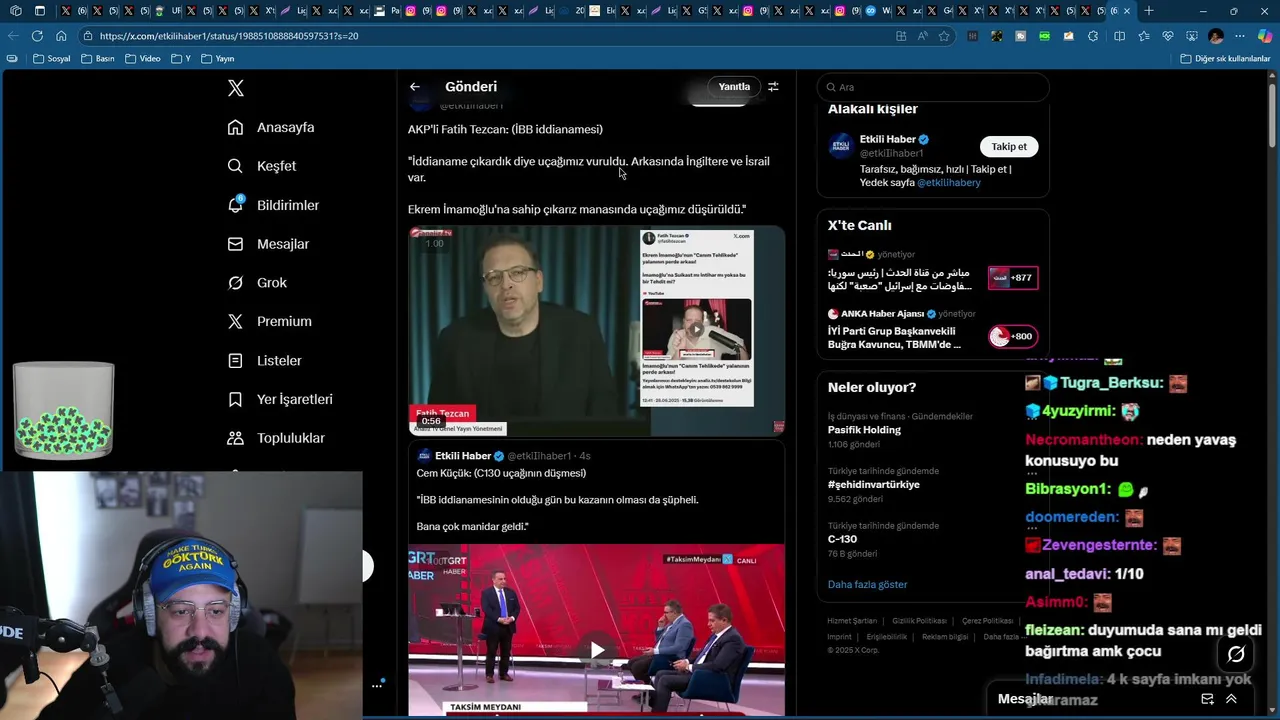This screenshot has width=1280, height=720.
Task: Open Diğer sık kullanılanlar folder
Action: 1225,59
